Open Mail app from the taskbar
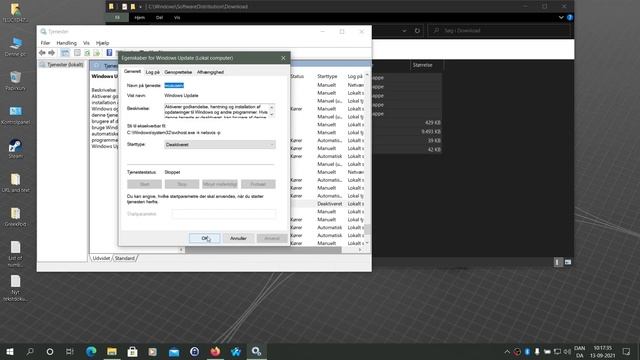Screen dimensions: 640x360 click(x=174, y=351)
